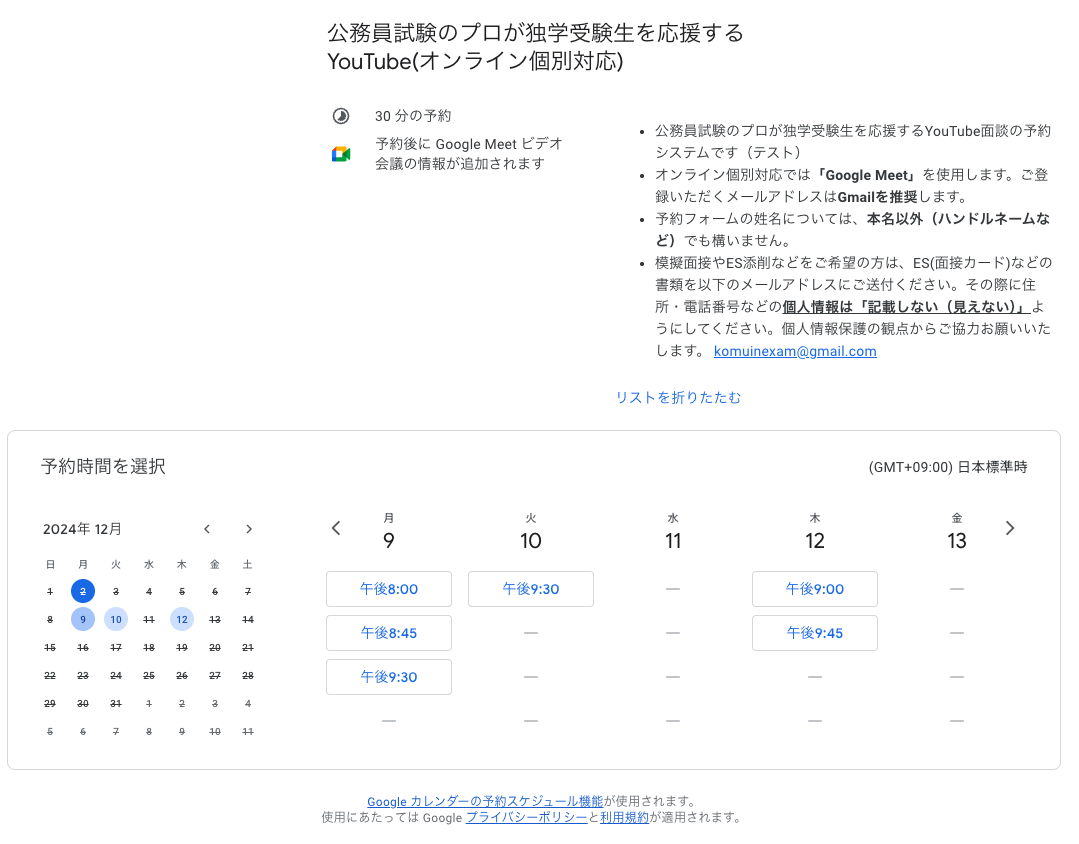Click Thursday 12 column header
Image resolution: width=1079 pixels, height=844 pixels.
click(815, 532)
